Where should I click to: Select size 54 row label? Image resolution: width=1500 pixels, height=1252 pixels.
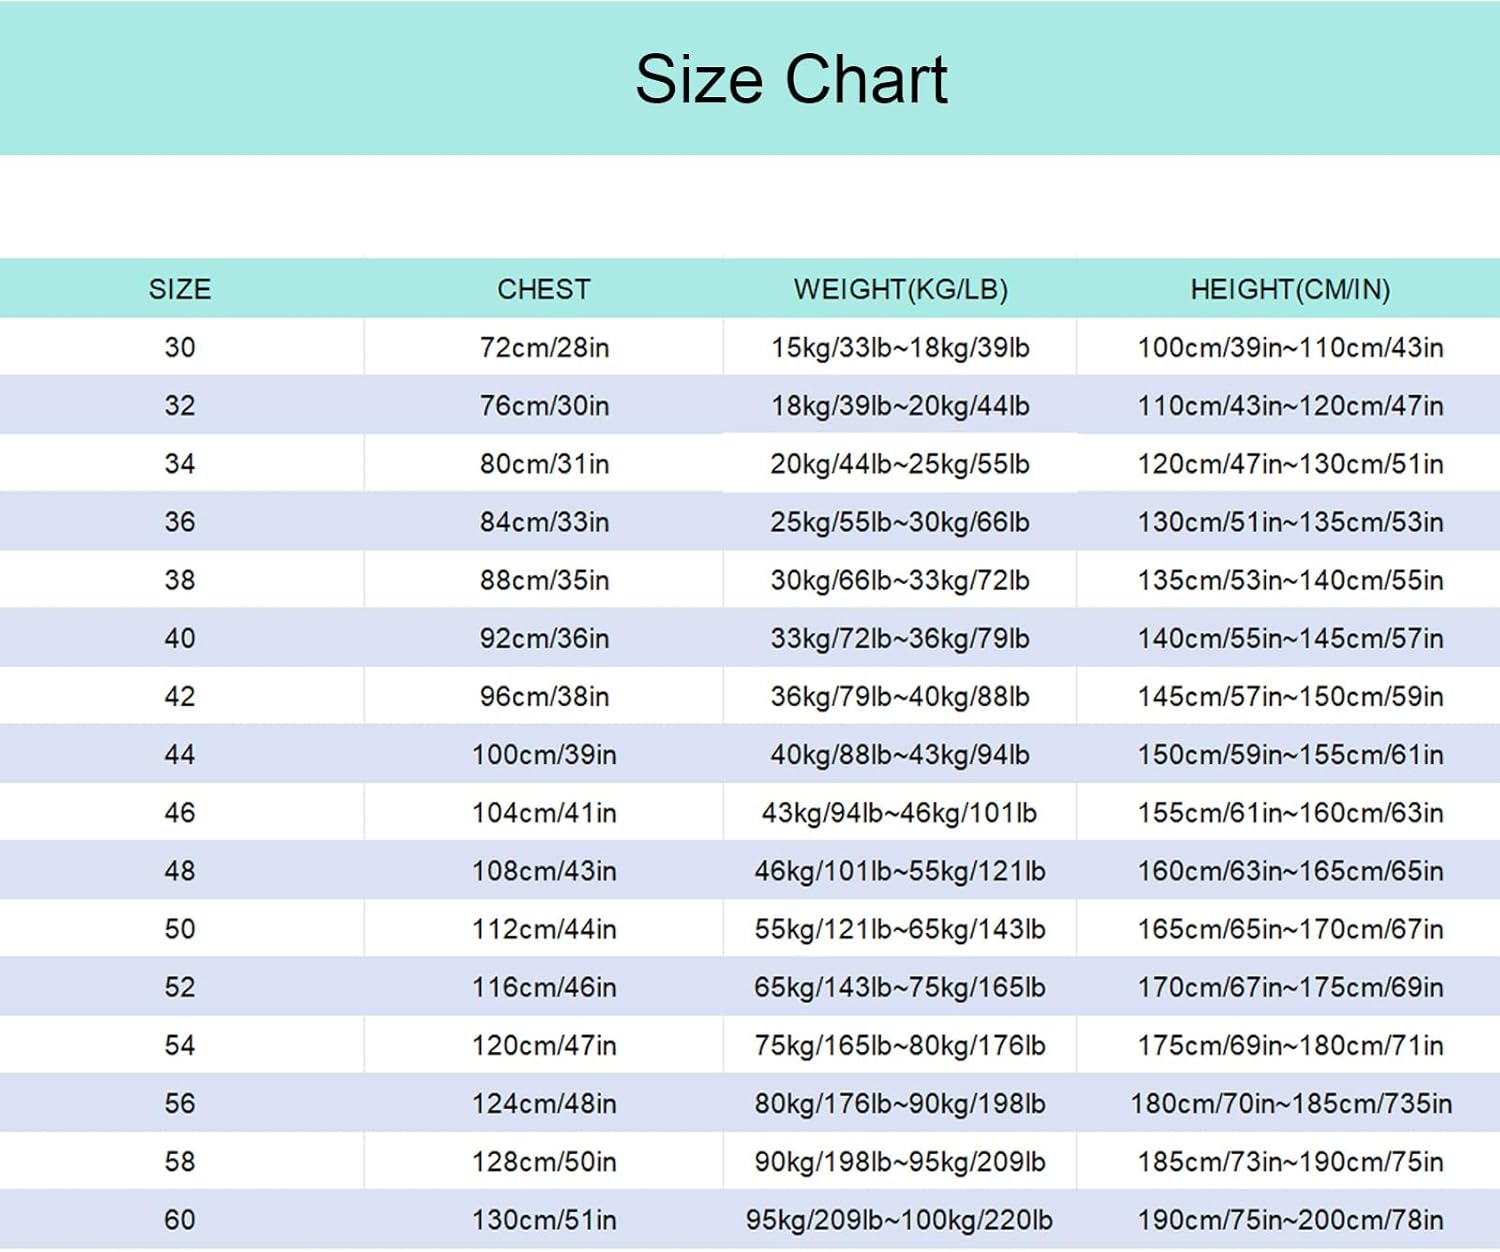click(x=180, y=1045)
